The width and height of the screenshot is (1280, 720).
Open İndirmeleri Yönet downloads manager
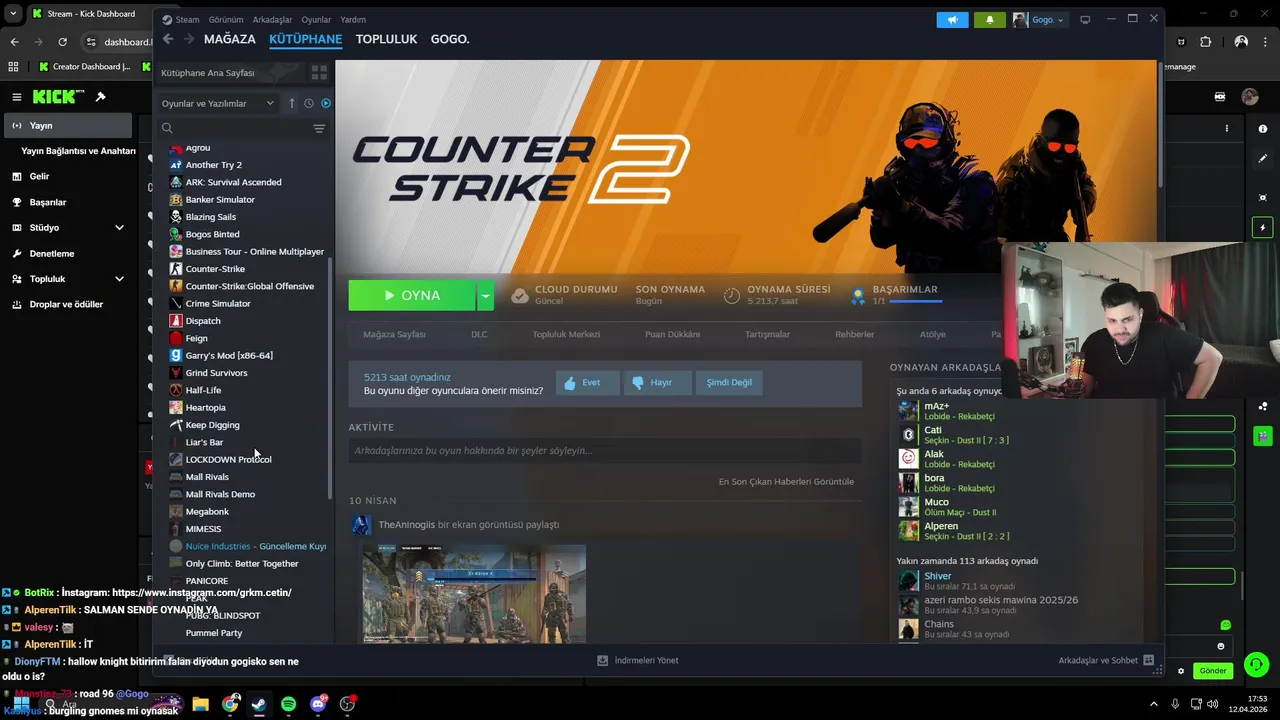pyautogui.click(x=637, y=660)
